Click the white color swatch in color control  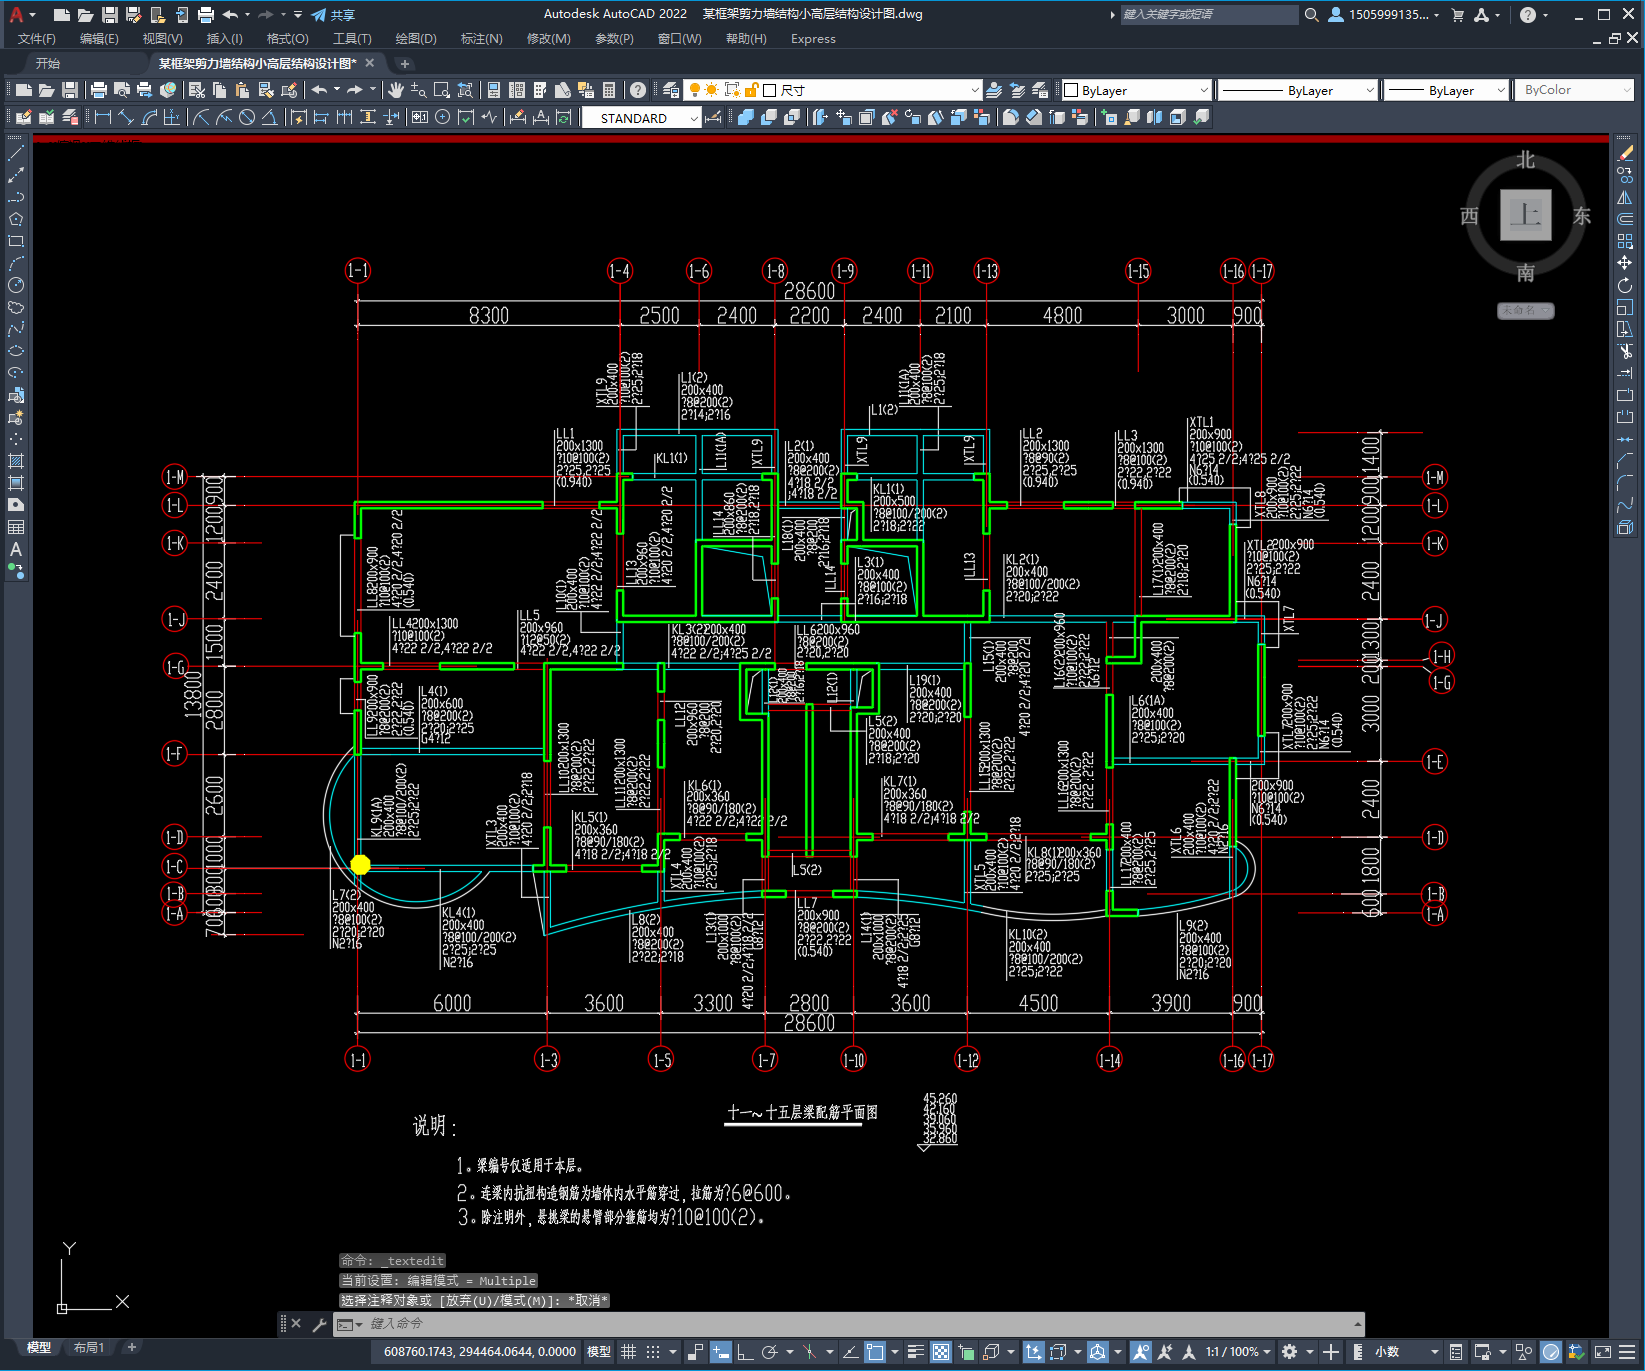pyautogui.click(x=1071, y=90)
